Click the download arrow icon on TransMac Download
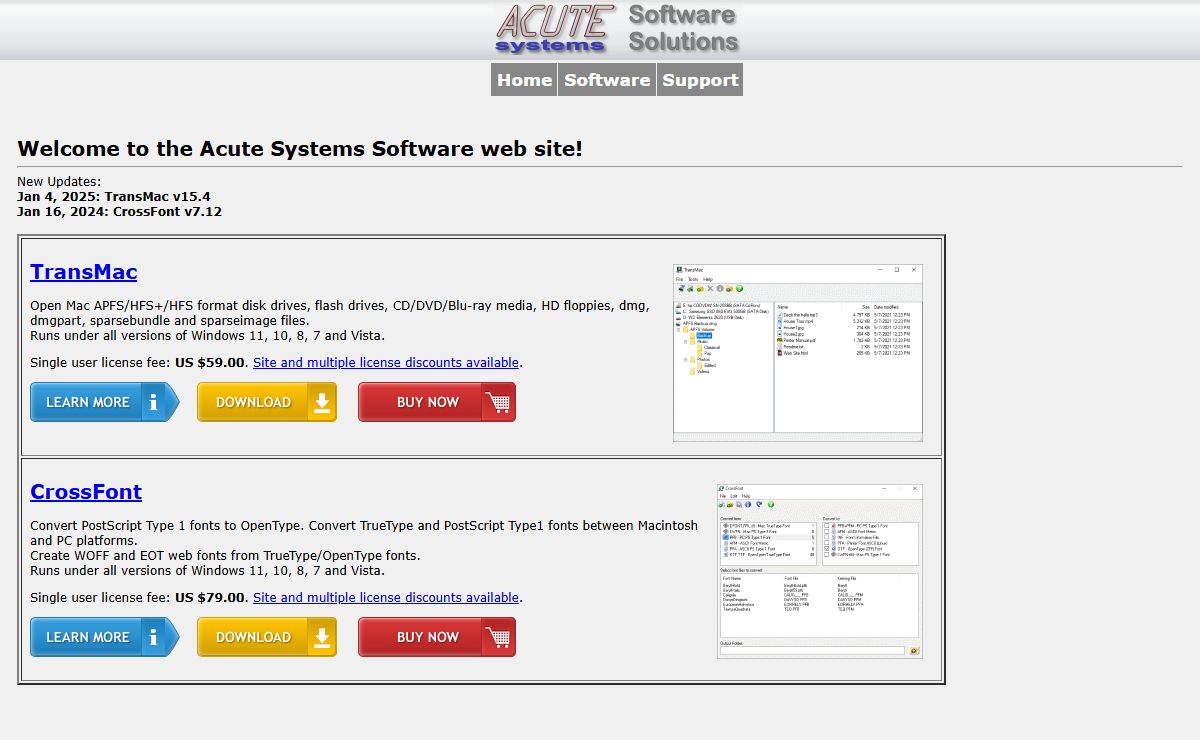 pos(321,402)
